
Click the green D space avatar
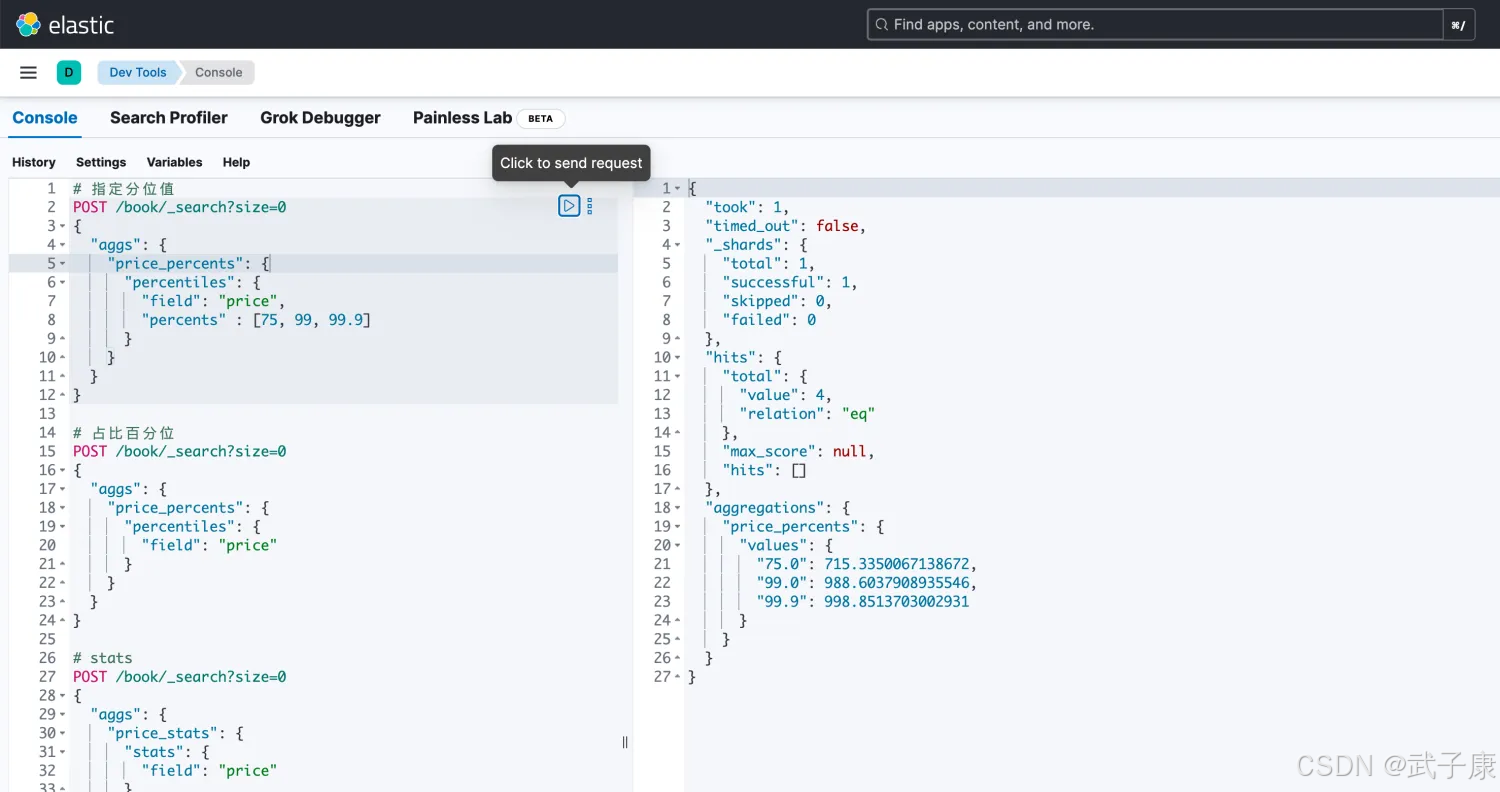click(x=69, y=72)
